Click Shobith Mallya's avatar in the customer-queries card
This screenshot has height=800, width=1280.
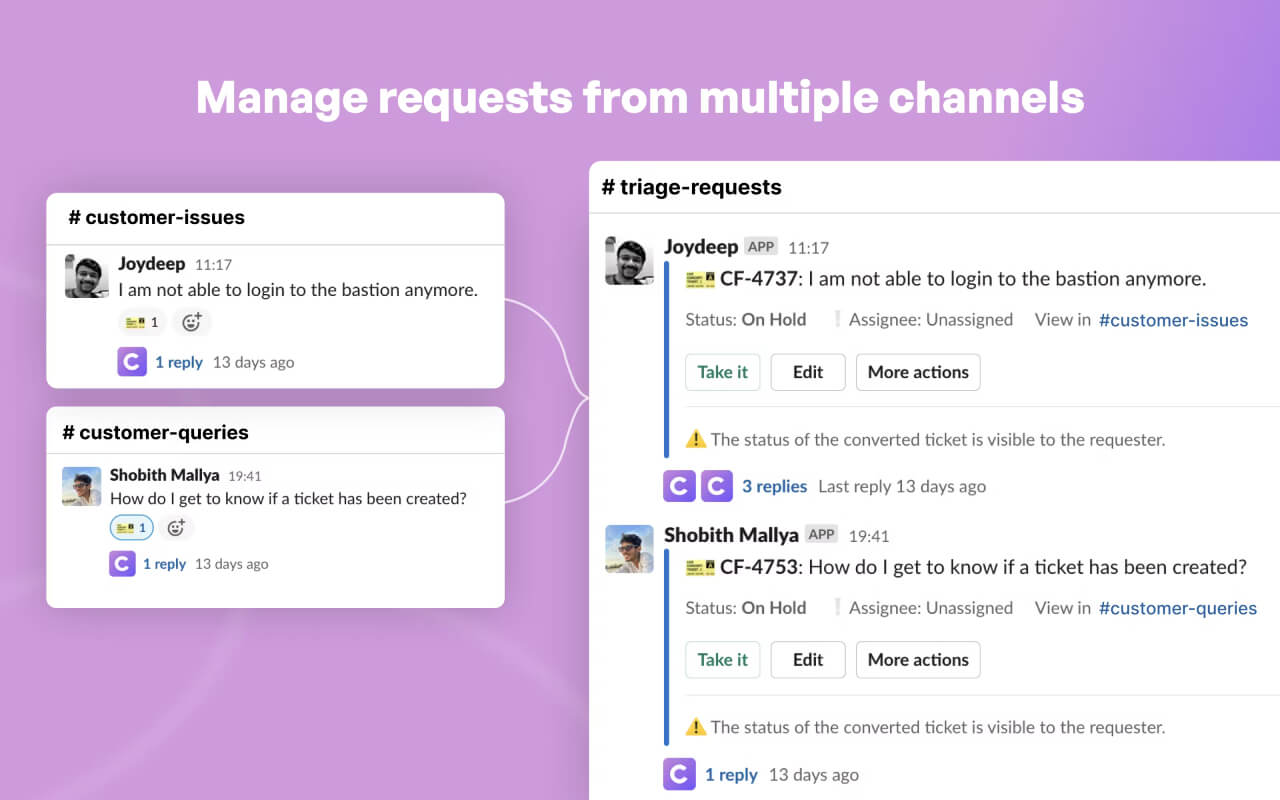(82, 486)
